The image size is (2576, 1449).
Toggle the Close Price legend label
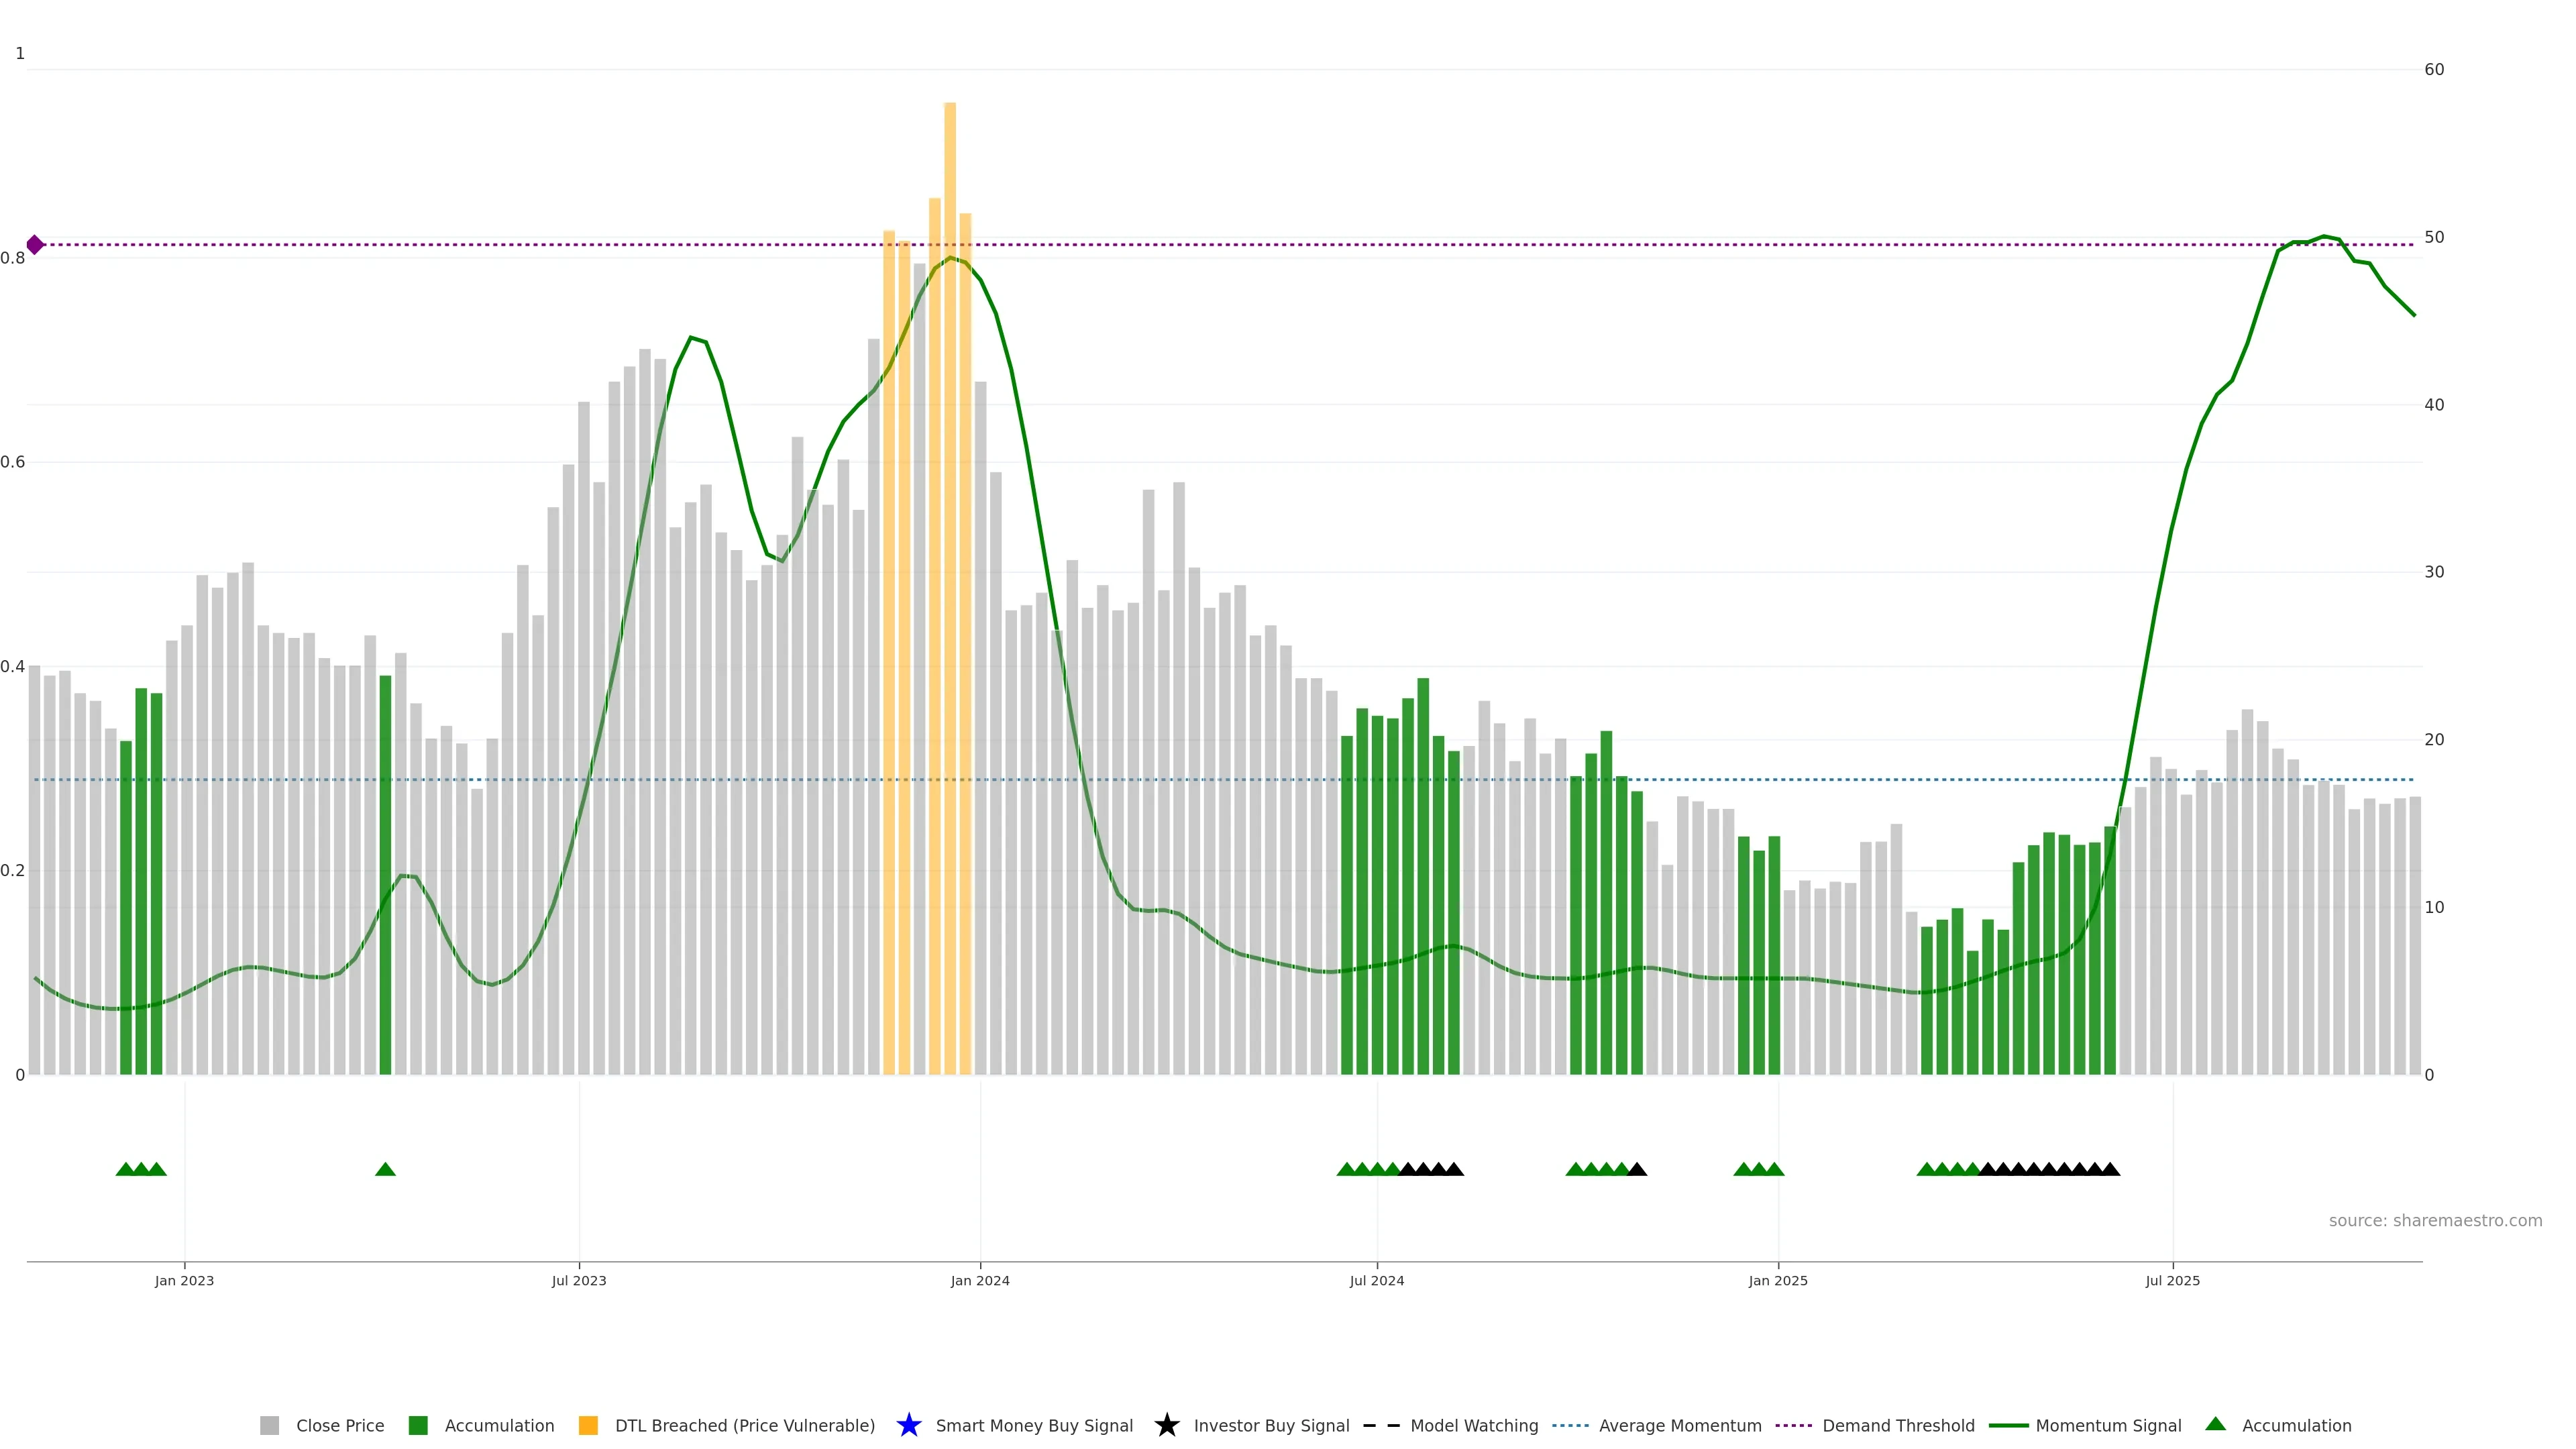(340, 1425)
